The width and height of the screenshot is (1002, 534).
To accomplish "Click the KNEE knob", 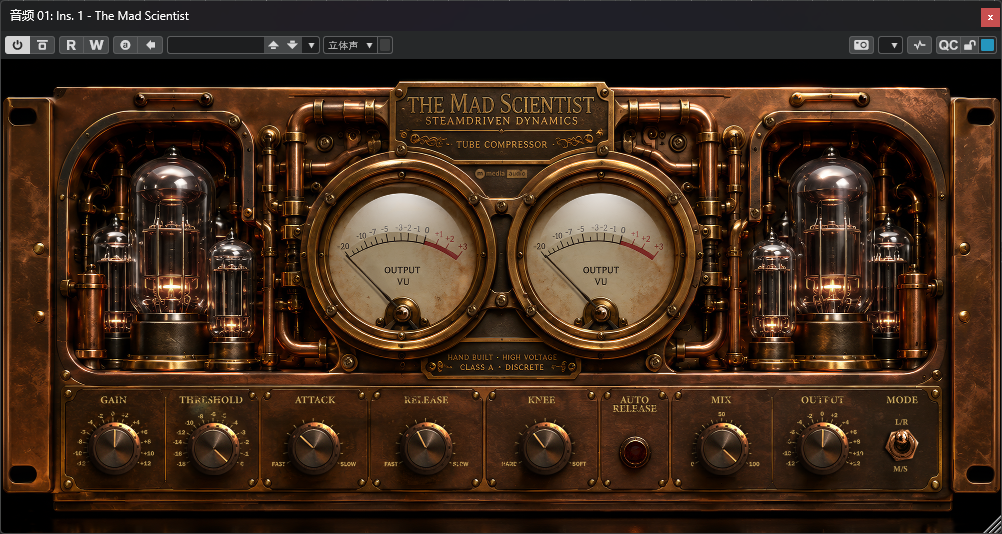I will pos(546,446).
